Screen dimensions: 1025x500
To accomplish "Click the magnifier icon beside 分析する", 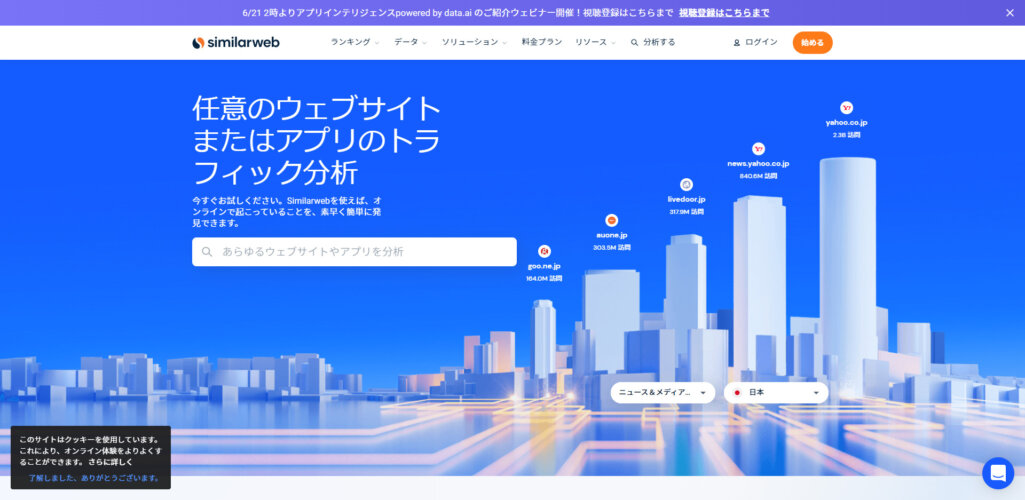I will [634, 42].
